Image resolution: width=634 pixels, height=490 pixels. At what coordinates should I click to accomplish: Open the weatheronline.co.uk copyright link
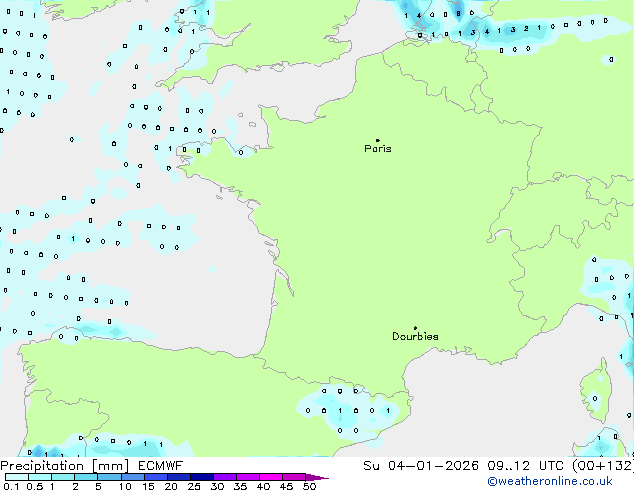(550, 481)
